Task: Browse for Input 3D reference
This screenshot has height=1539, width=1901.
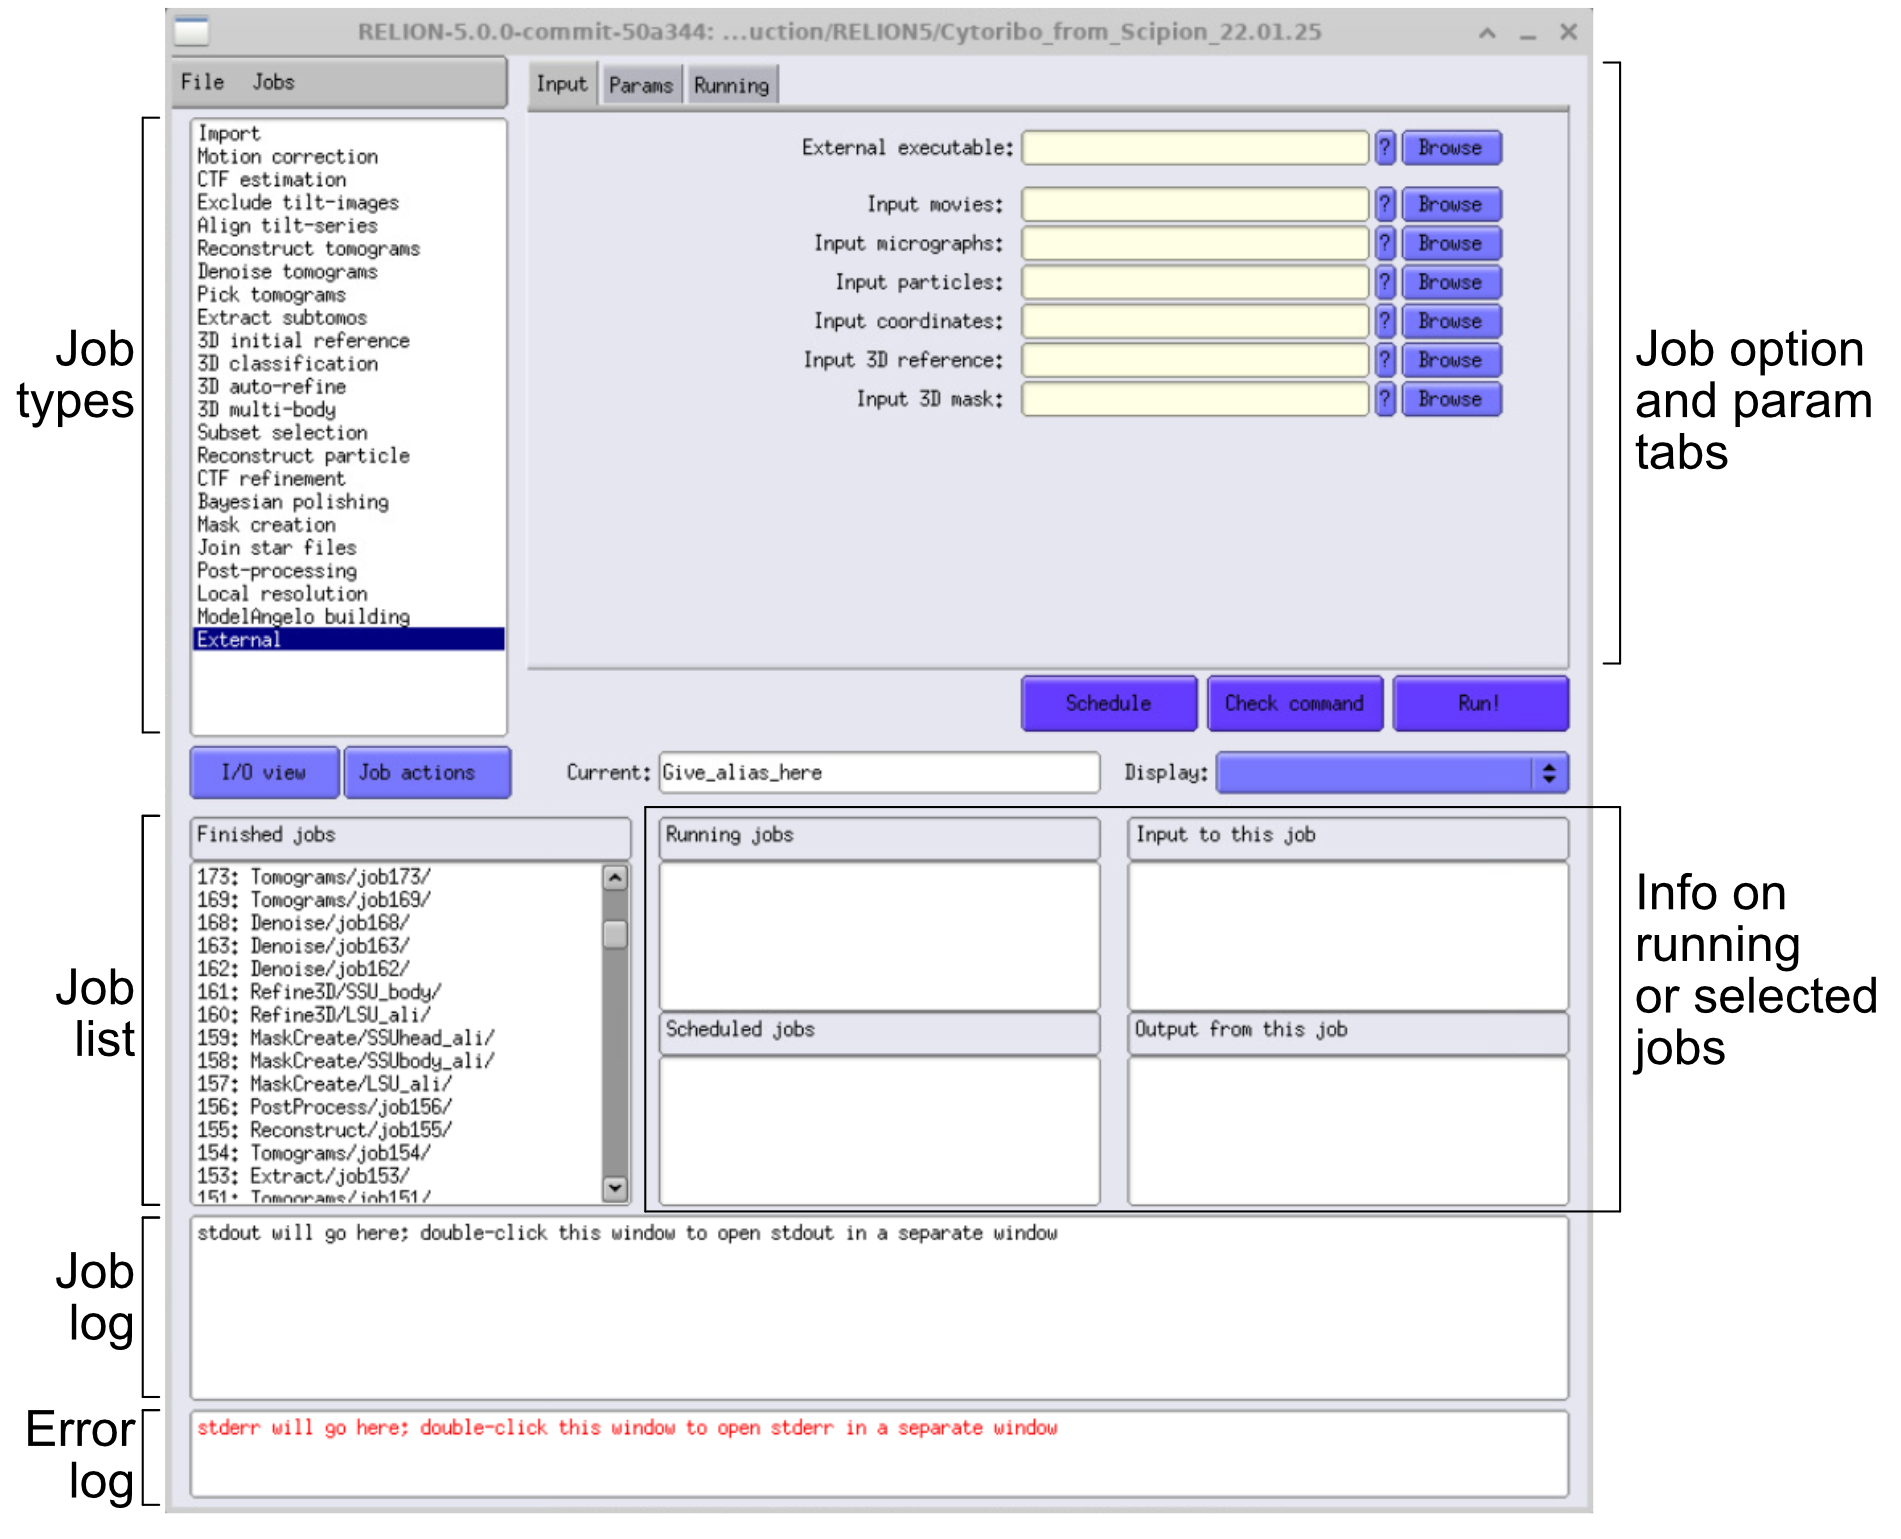Action: pyautogui.click(x=1451, y=361)
